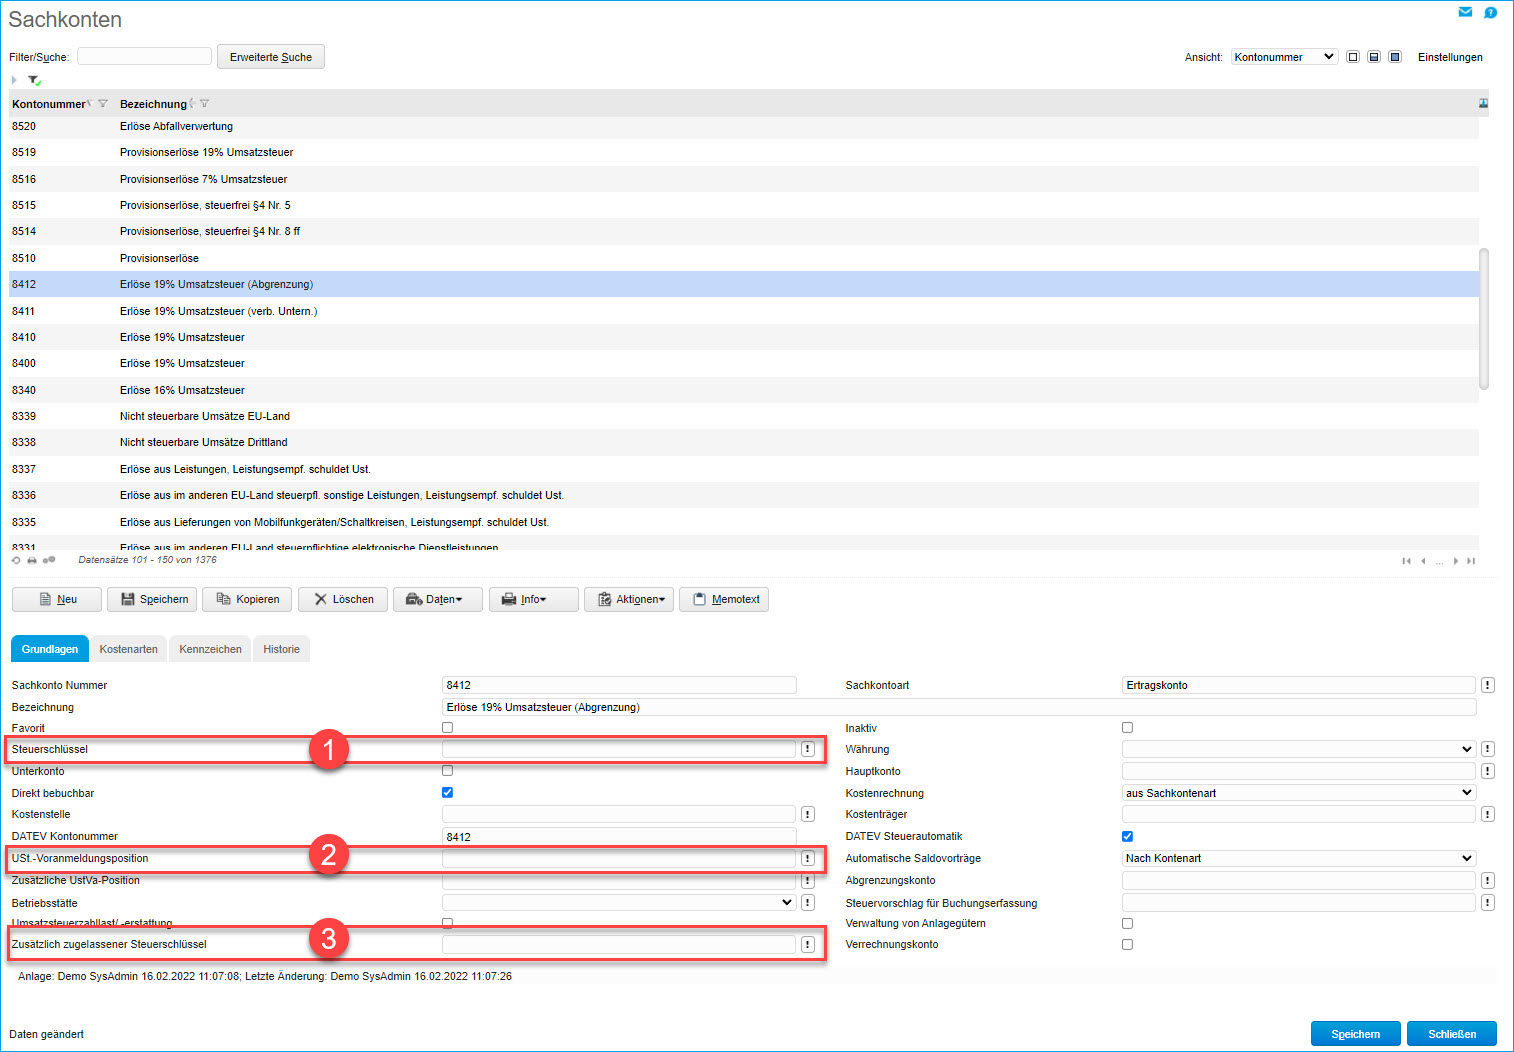The image size is (1514, 1052).
Task: Click the Filter/Suche input field
Action: (x=144, y=57)
